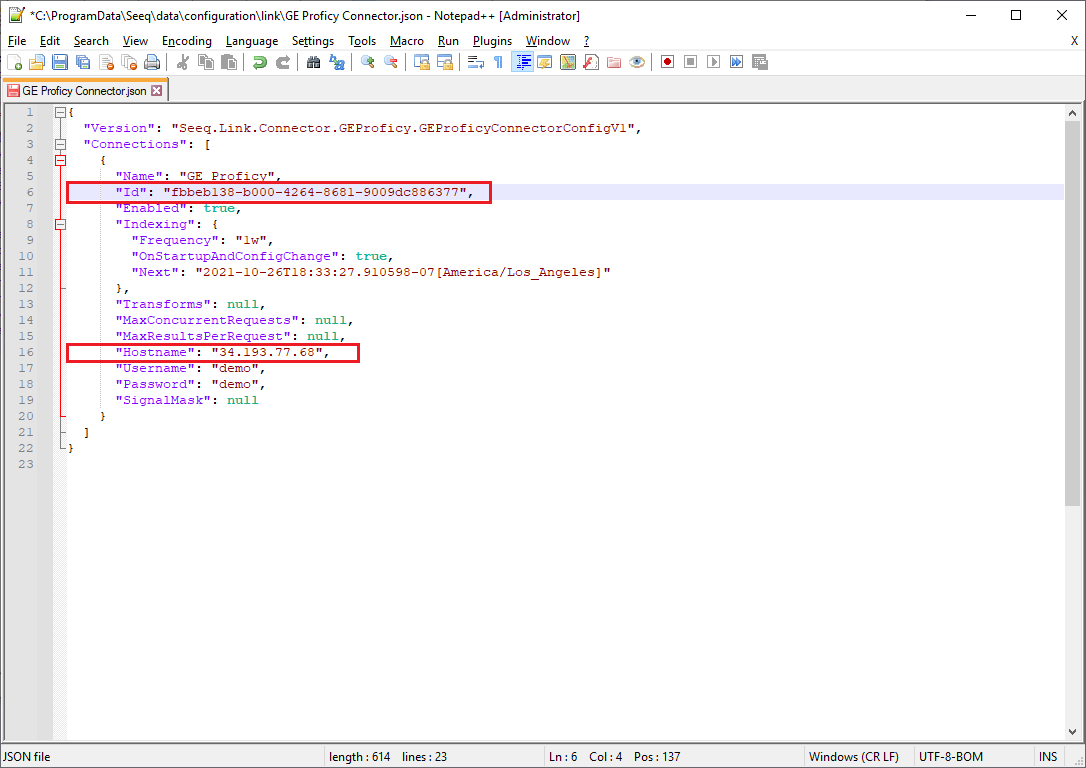Screen dimensions: 1086x768
Task: Click the save recorded macro icon
Action: [760, 62]
